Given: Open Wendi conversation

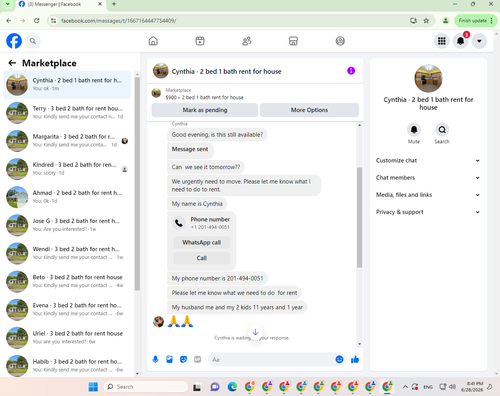Looking at the screenshot, I should [x=67, y=253].
